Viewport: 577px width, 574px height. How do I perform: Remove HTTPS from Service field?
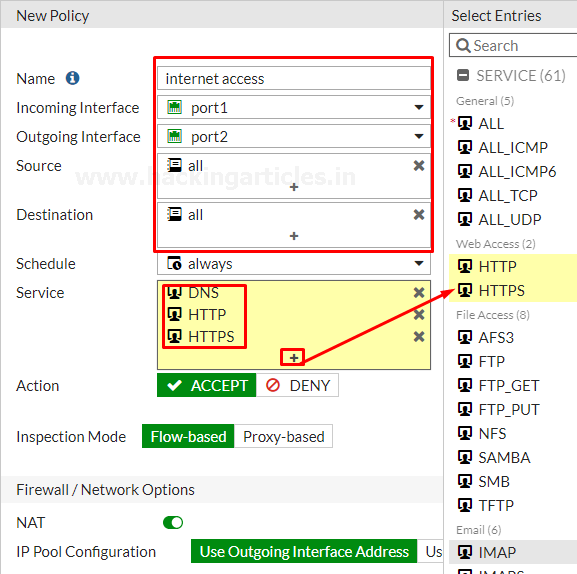(x=419, y=337)
